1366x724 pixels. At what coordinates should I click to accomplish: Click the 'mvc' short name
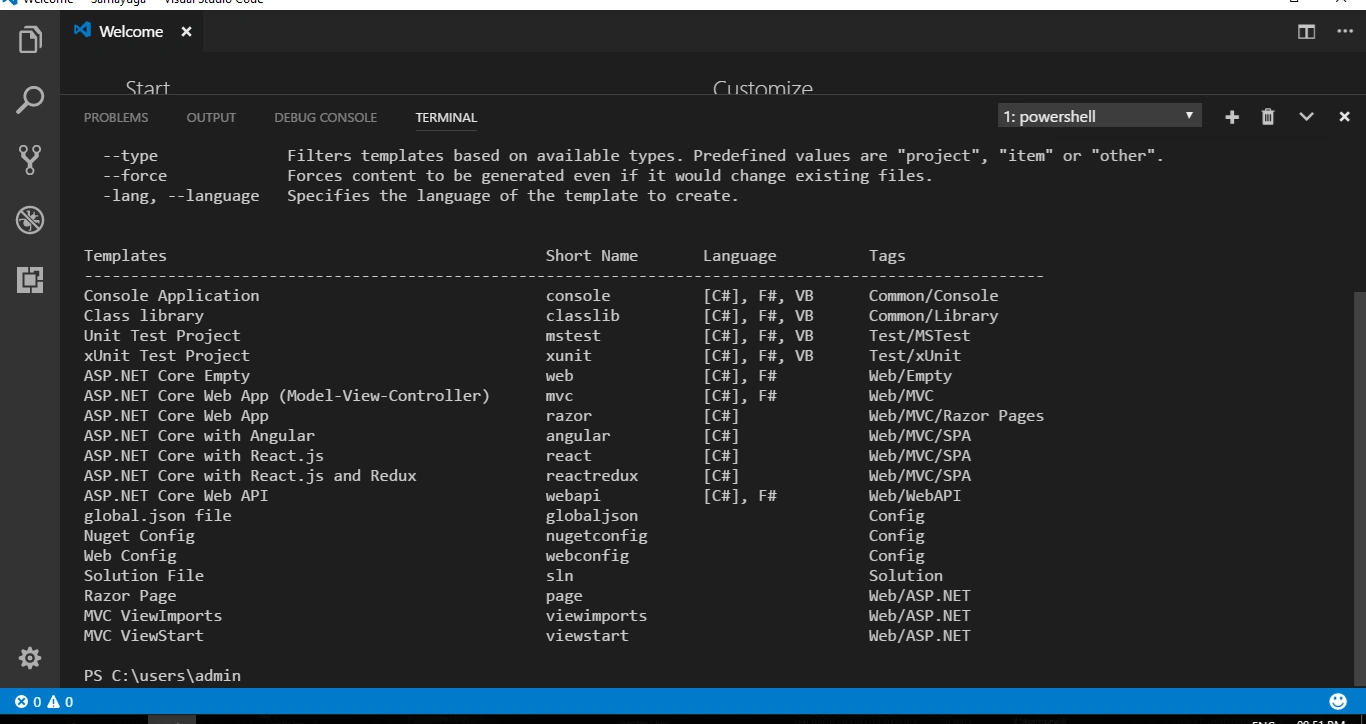[560, 396]
